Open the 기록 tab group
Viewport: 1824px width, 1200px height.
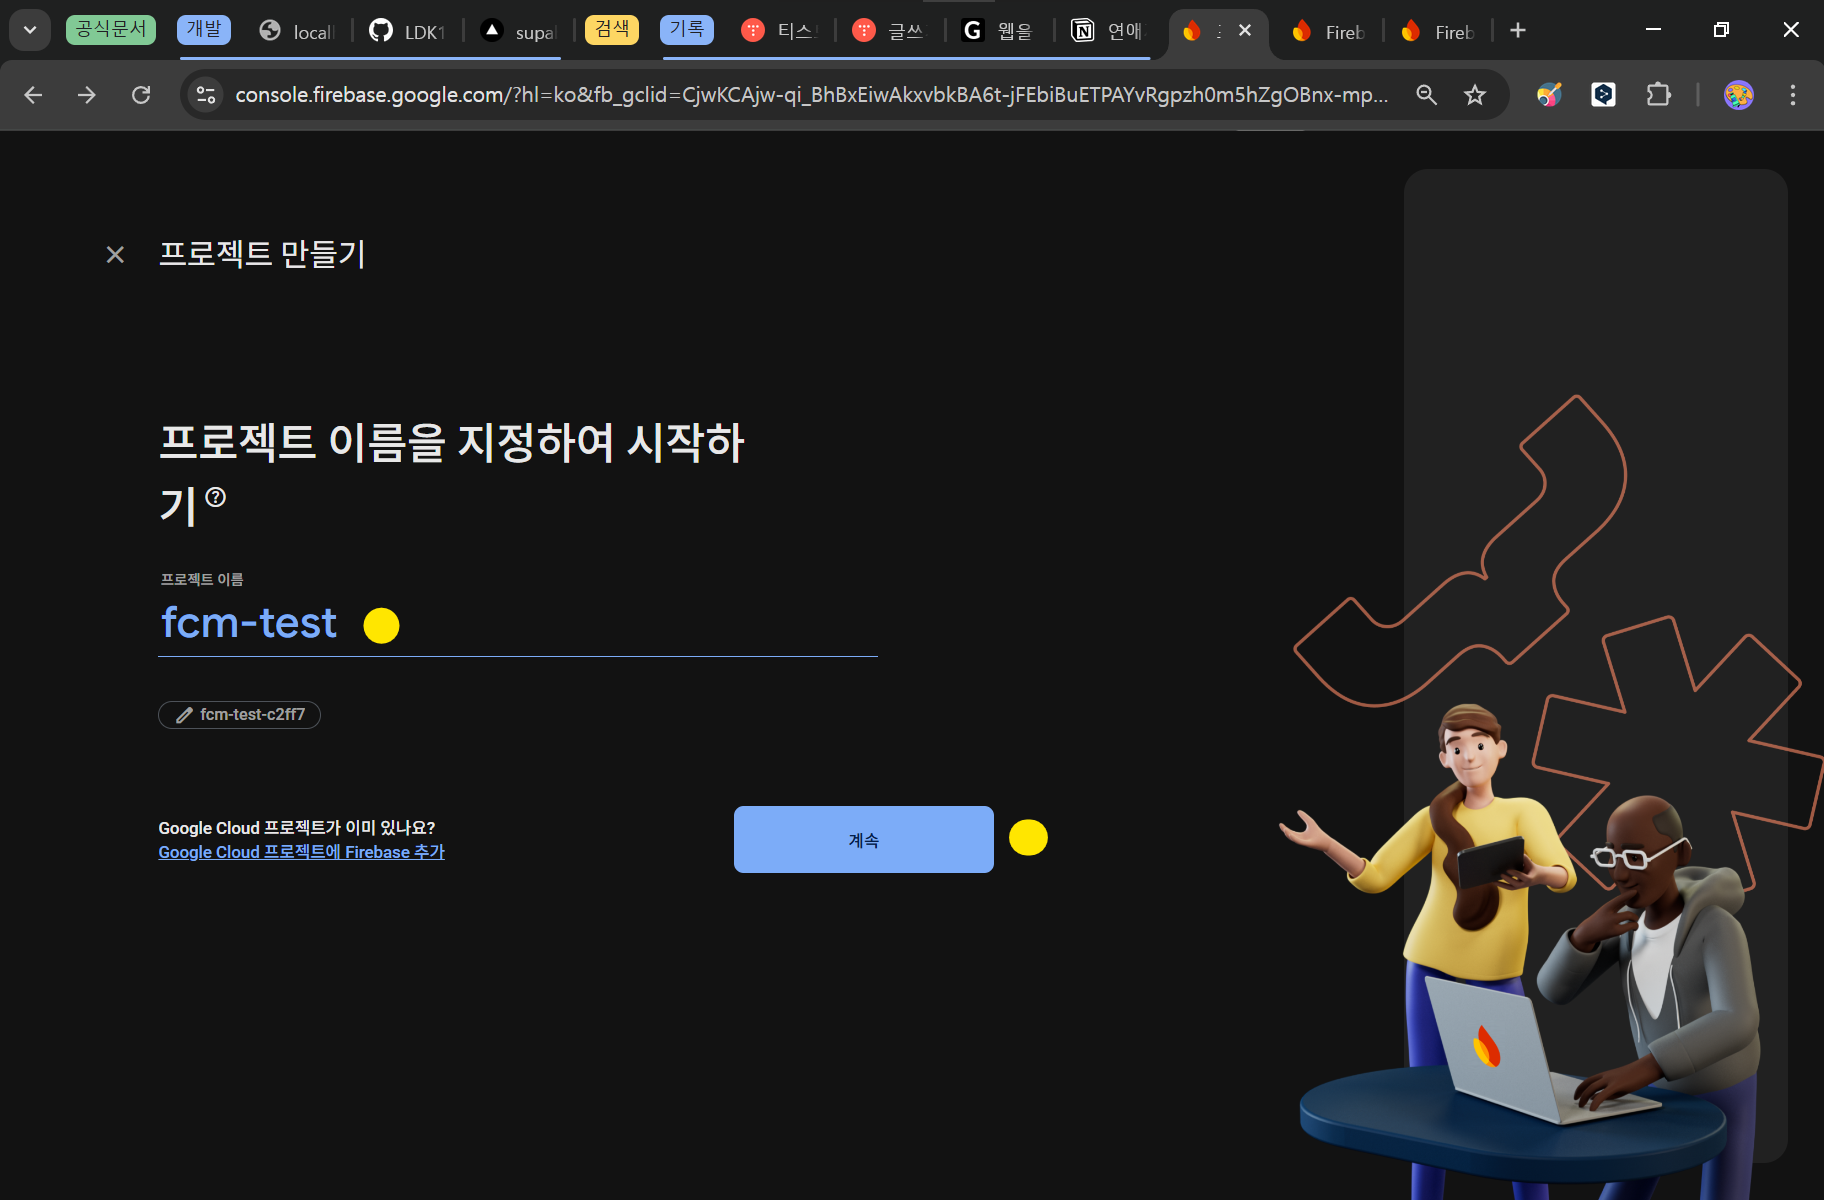tap(687, 29)
